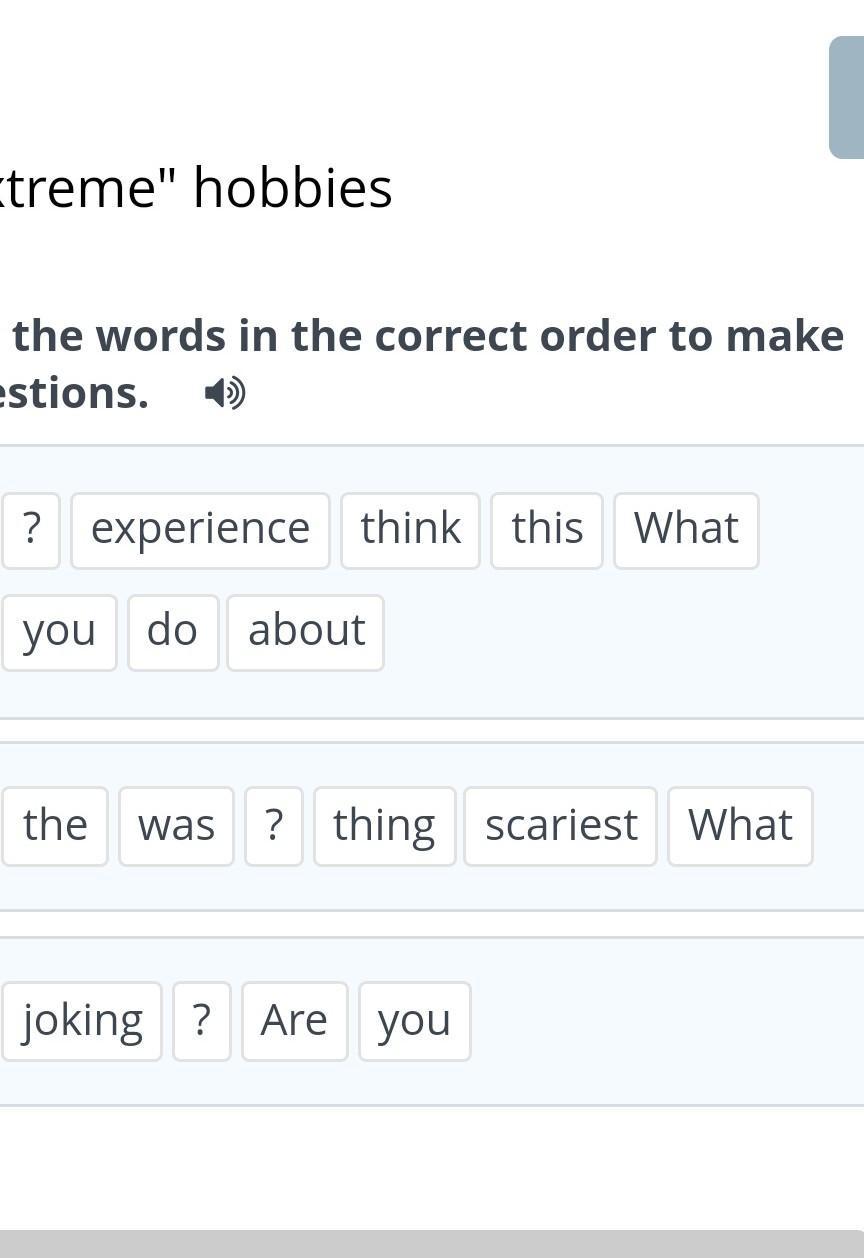This screenshot has height=1258, width=864.
Task: Select the word tile 'experience'
Action: [200, 530]
